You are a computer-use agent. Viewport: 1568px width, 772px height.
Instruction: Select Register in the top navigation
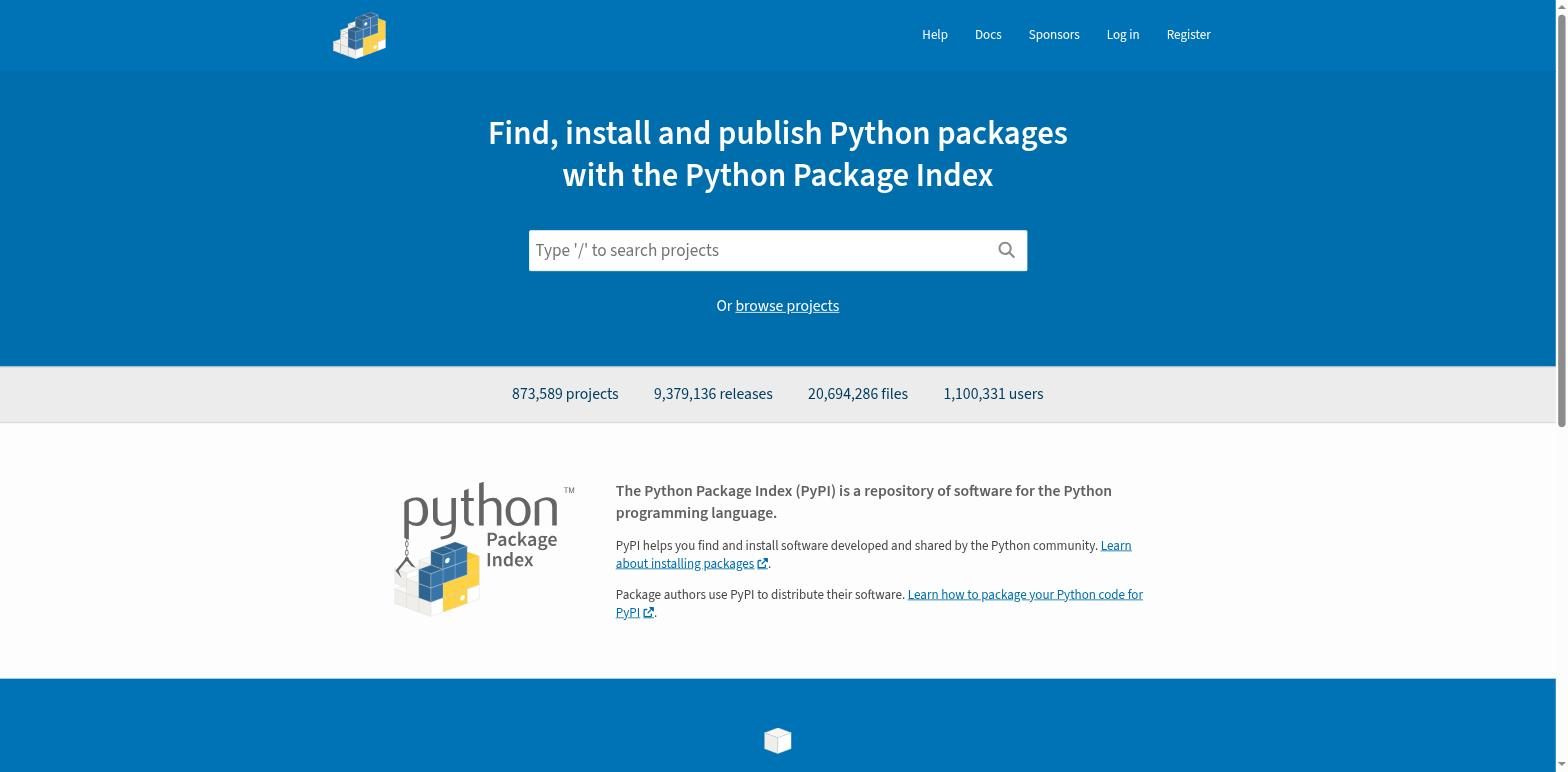[1188, 35]
